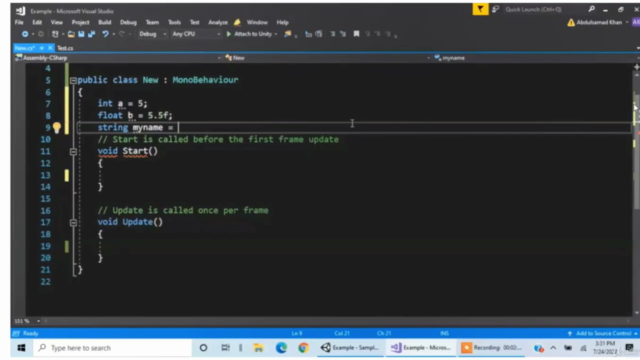This screenshot has width=640, height=360.
Task: Open the View menu
Action: click(57, 22)
